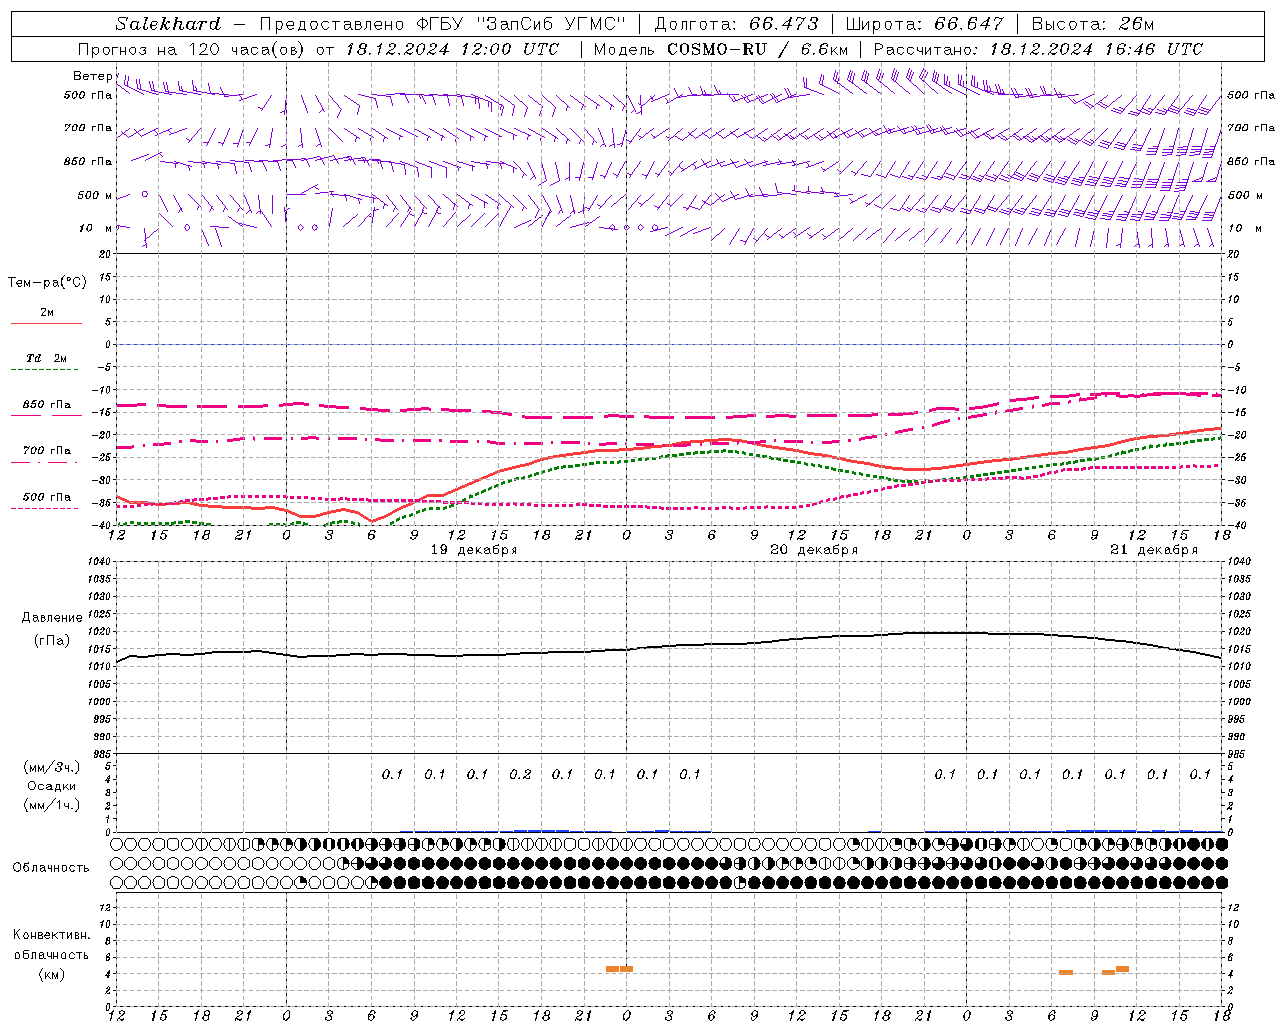Click the 0.2 precipitation amount
This screenshot has width=1280, height=1024.
(520, 774)
